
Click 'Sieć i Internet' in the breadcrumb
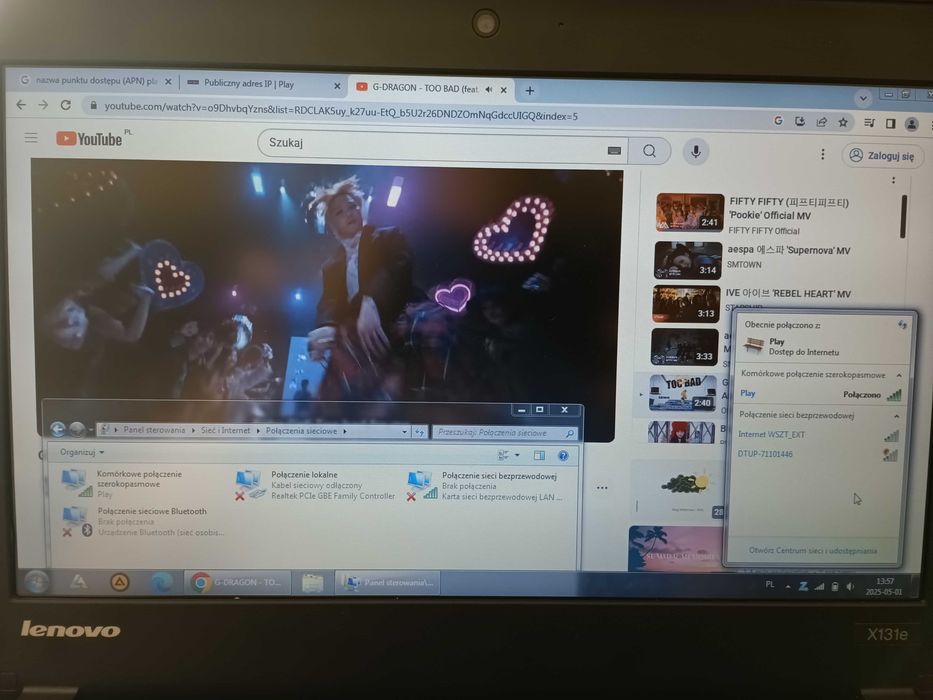pyautogui.click(x=226, y=430)
